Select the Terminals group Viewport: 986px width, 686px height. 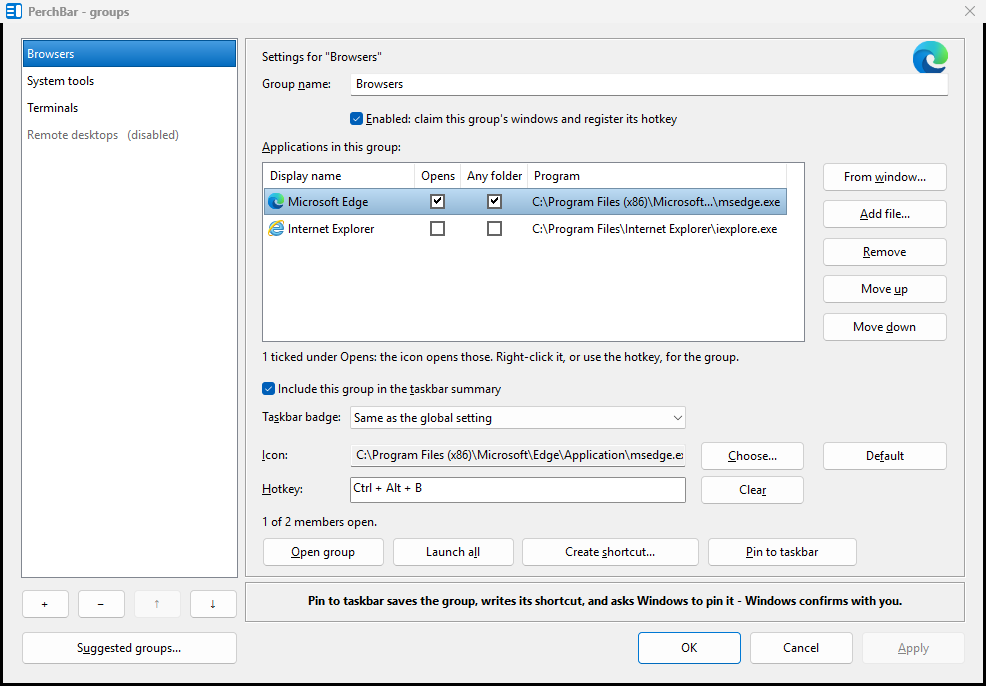130,108
